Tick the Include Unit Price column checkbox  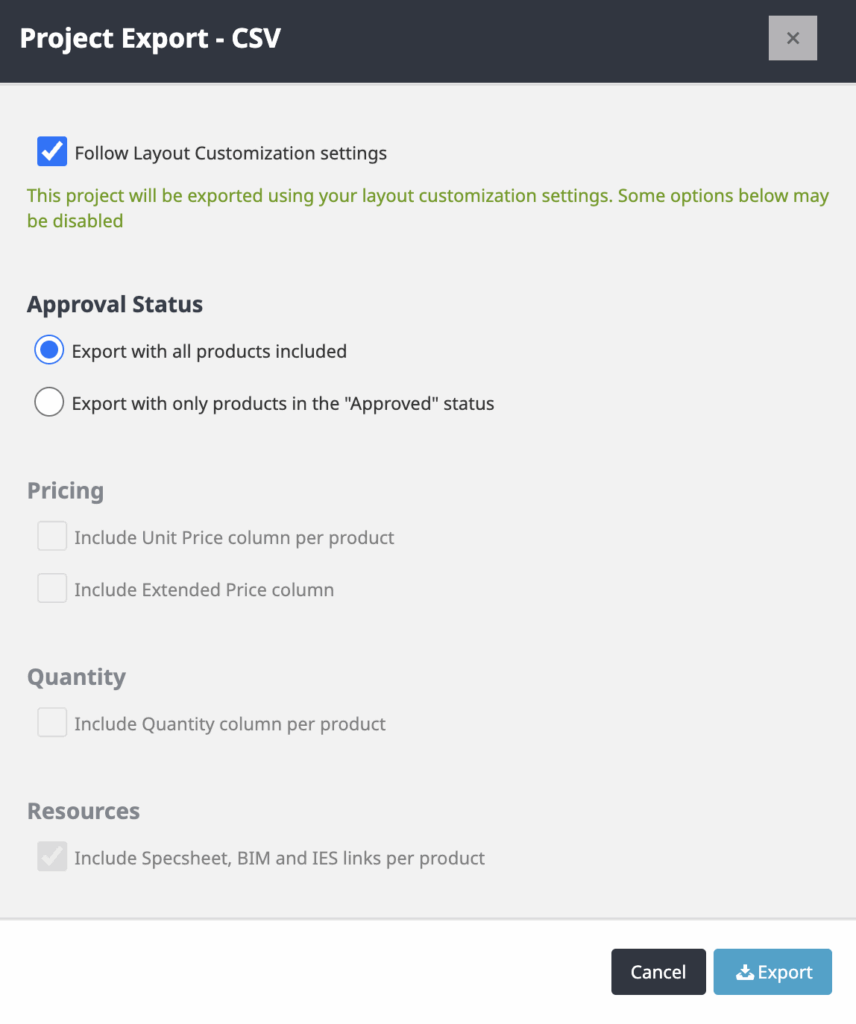click(x=52, y=536)
